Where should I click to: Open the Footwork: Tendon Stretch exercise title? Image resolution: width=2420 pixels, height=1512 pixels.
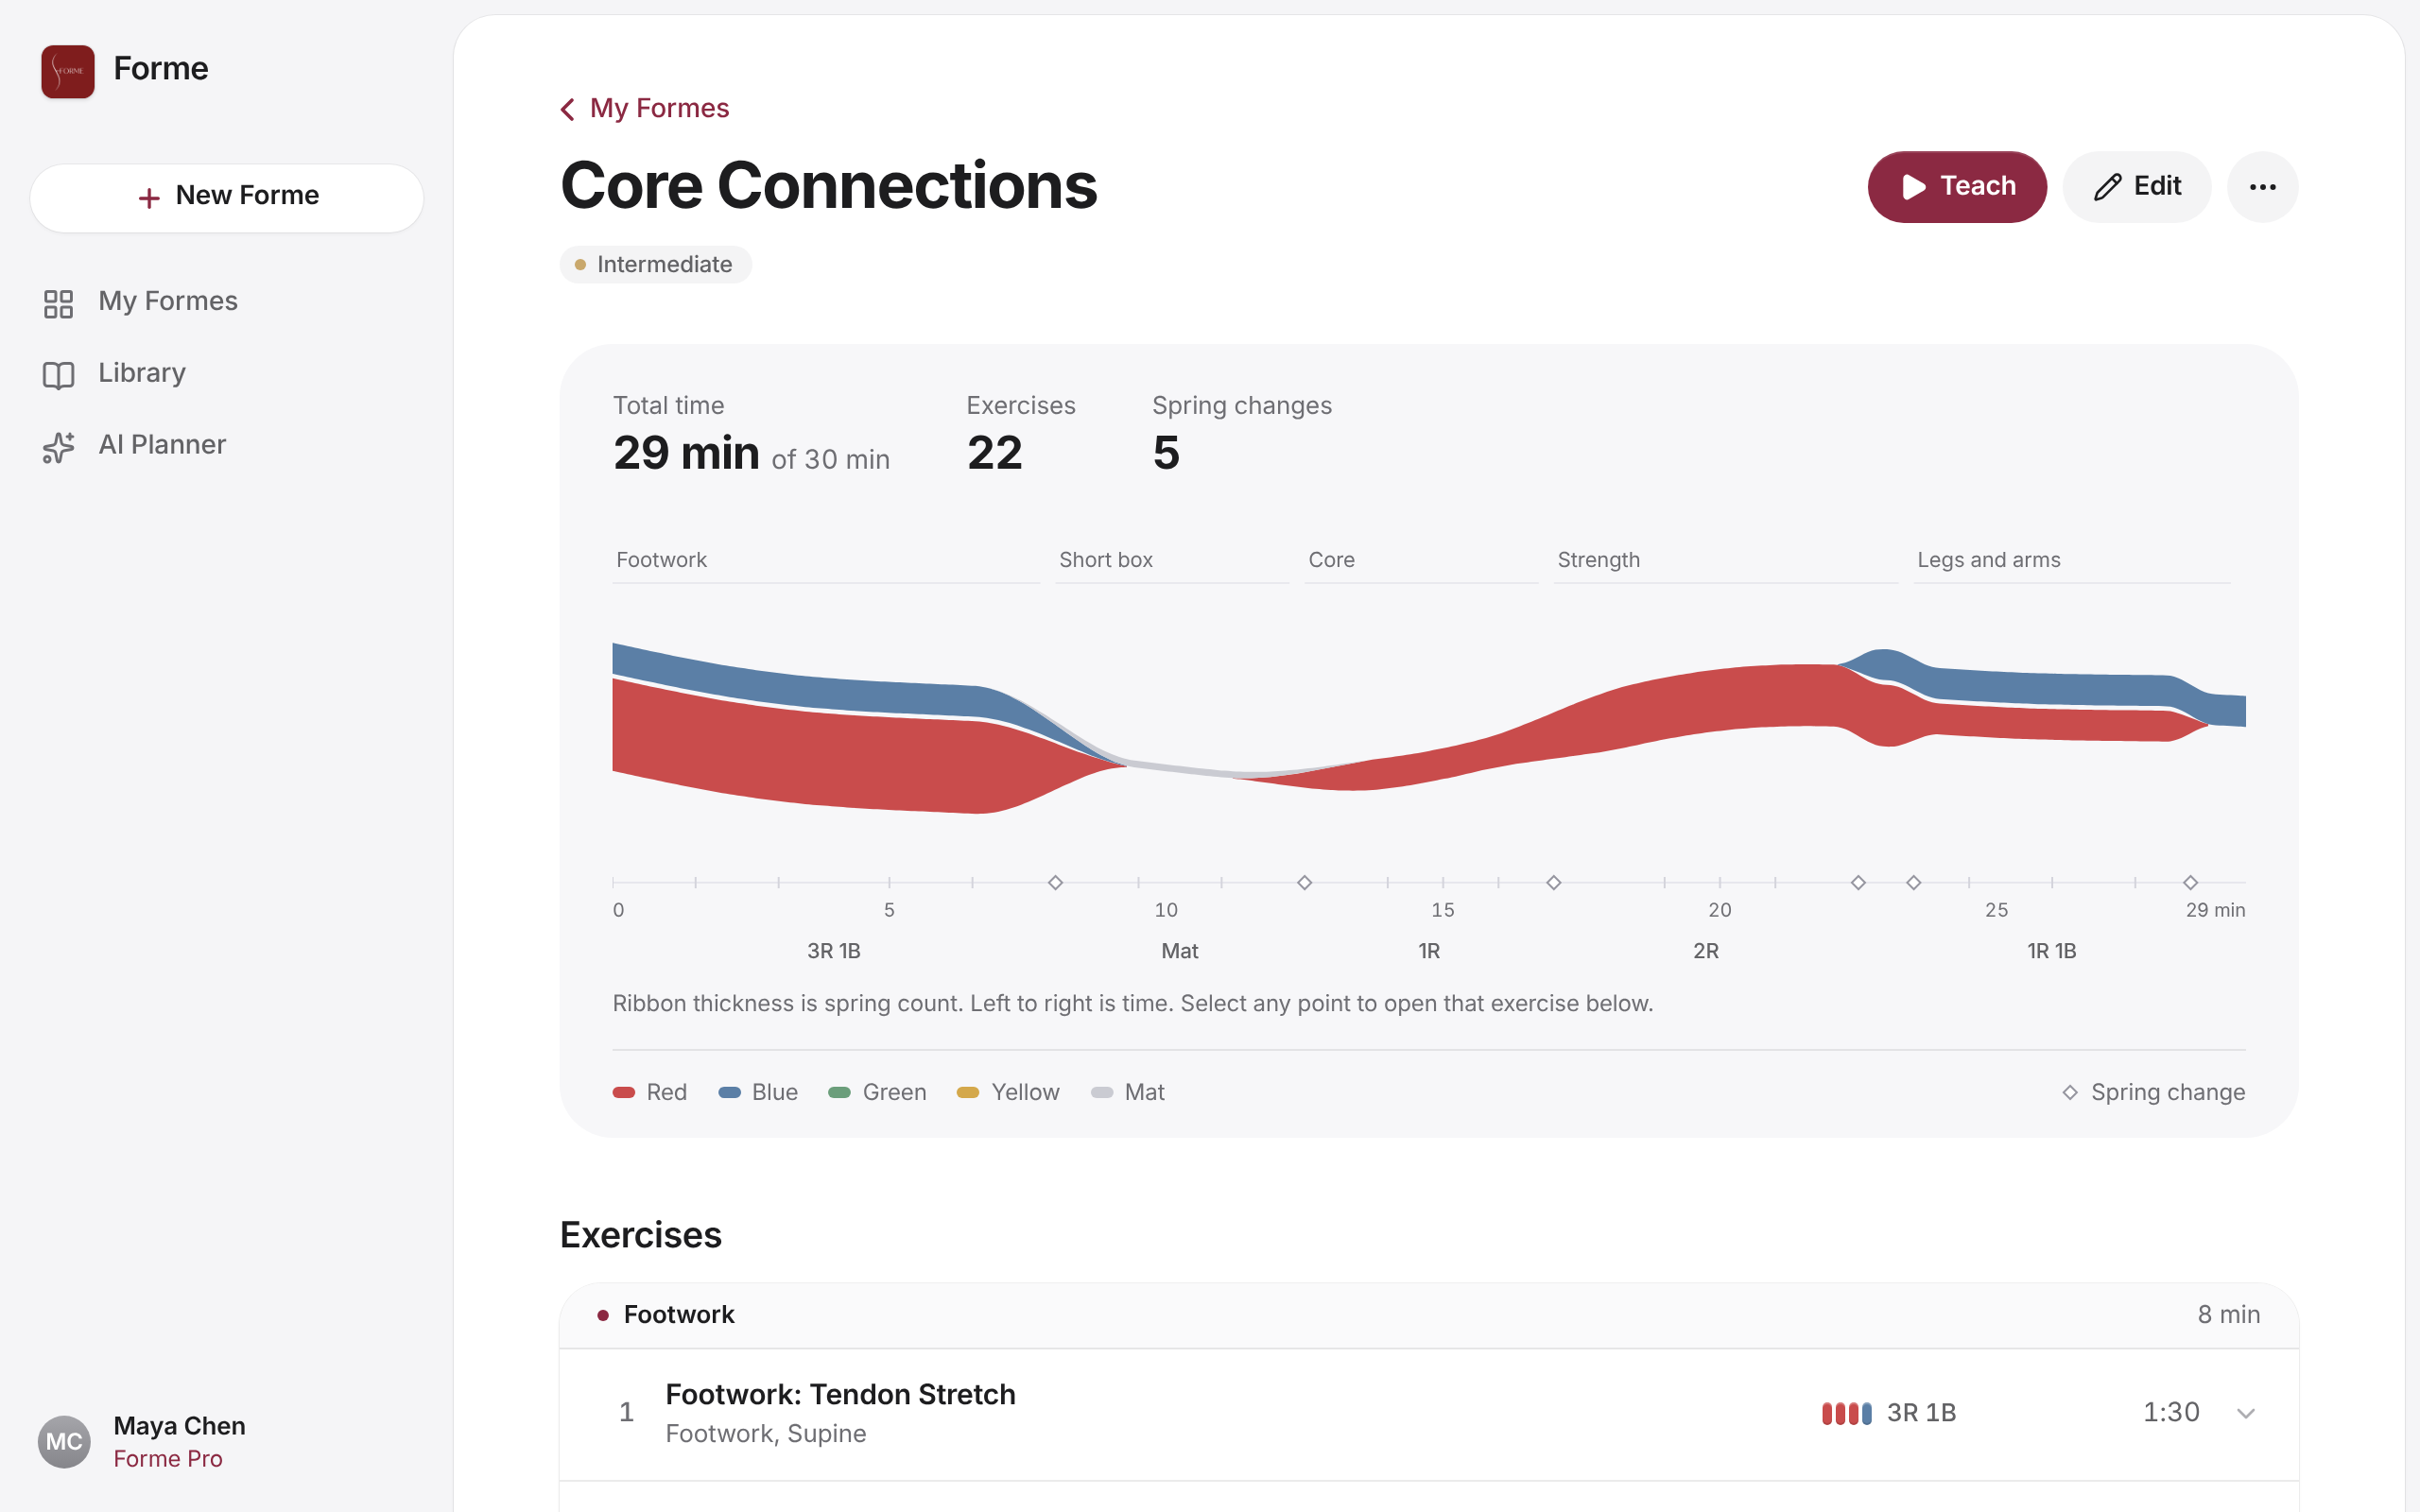click(840, 1394)
